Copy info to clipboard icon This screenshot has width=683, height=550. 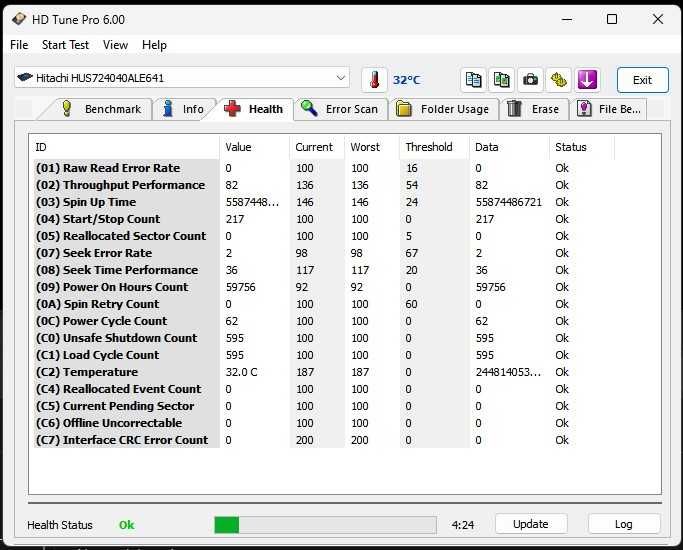pos(473,80)
